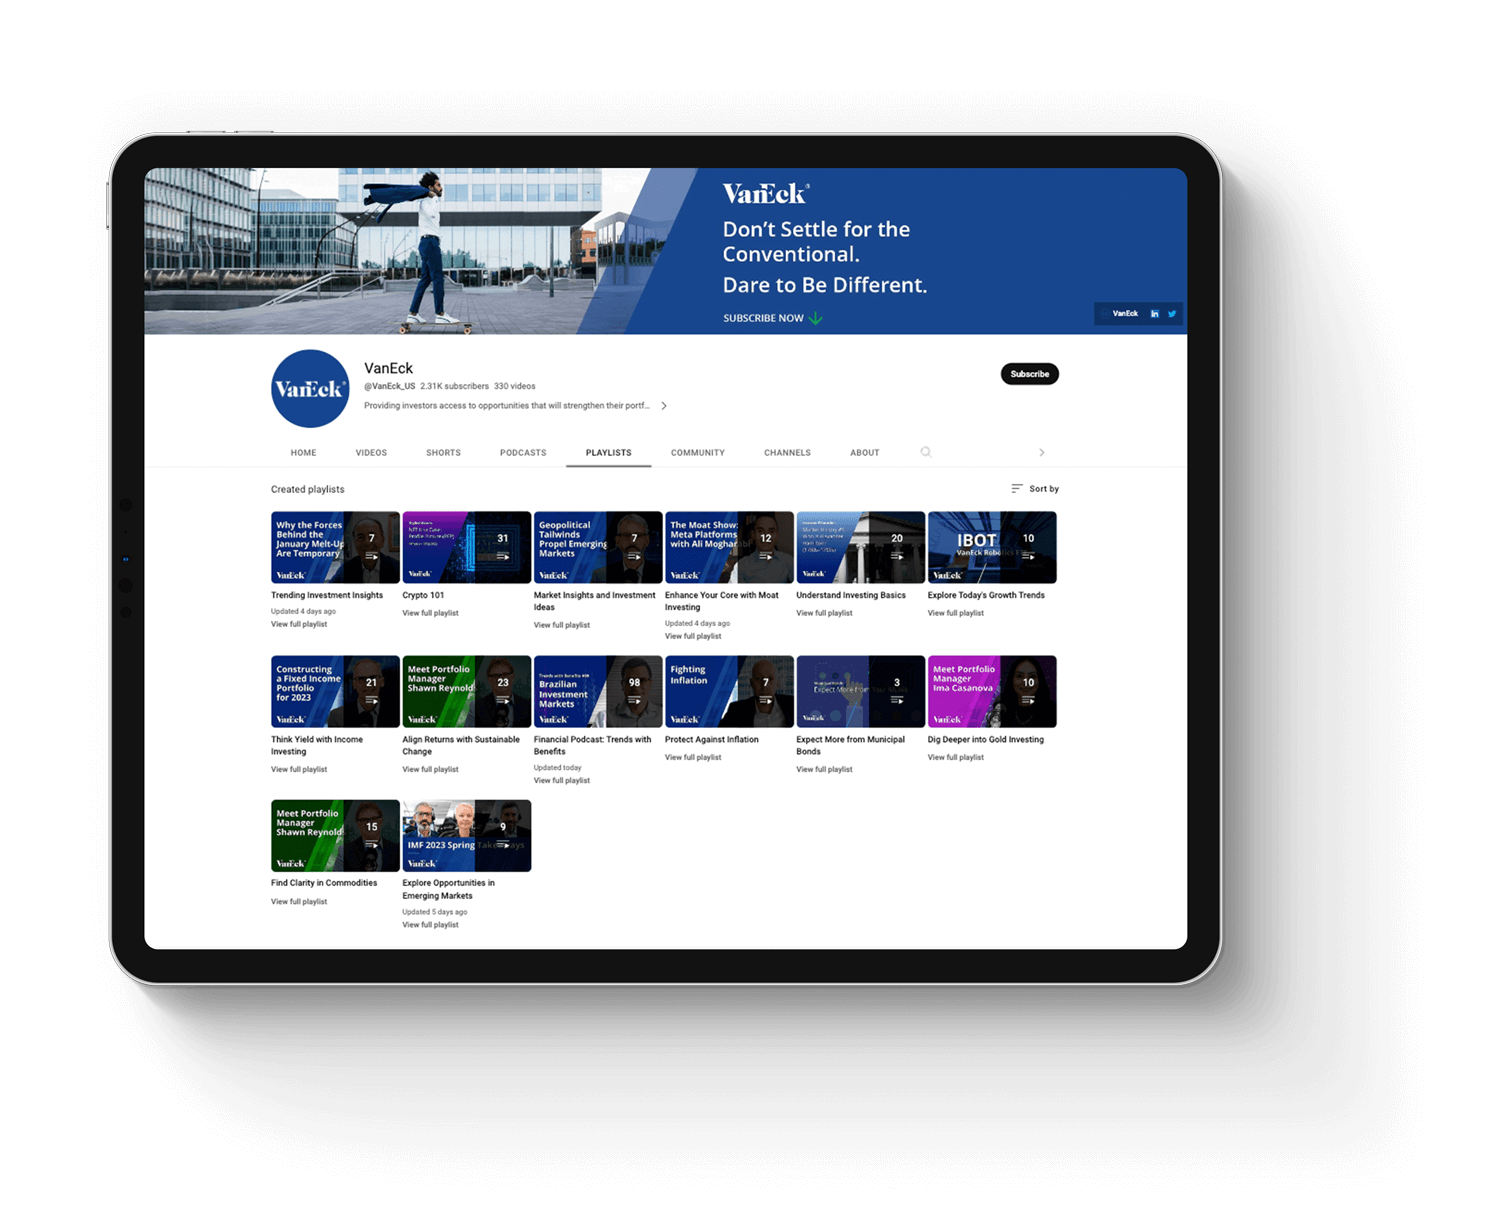Go to the Shorts tab
Image resolution: width=1500 pixels, height=1205 pixels.
[443, 453]
